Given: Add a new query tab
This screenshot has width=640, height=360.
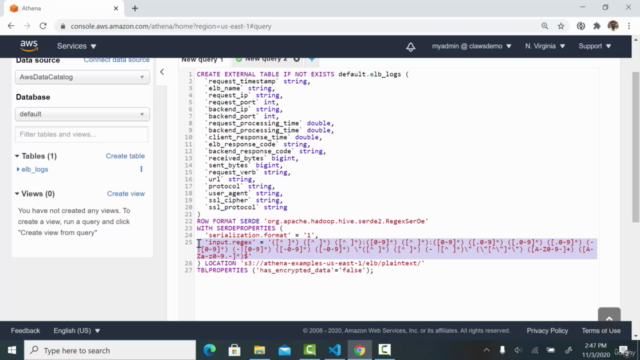Looking at the screenshot, I should coord(312,60).
